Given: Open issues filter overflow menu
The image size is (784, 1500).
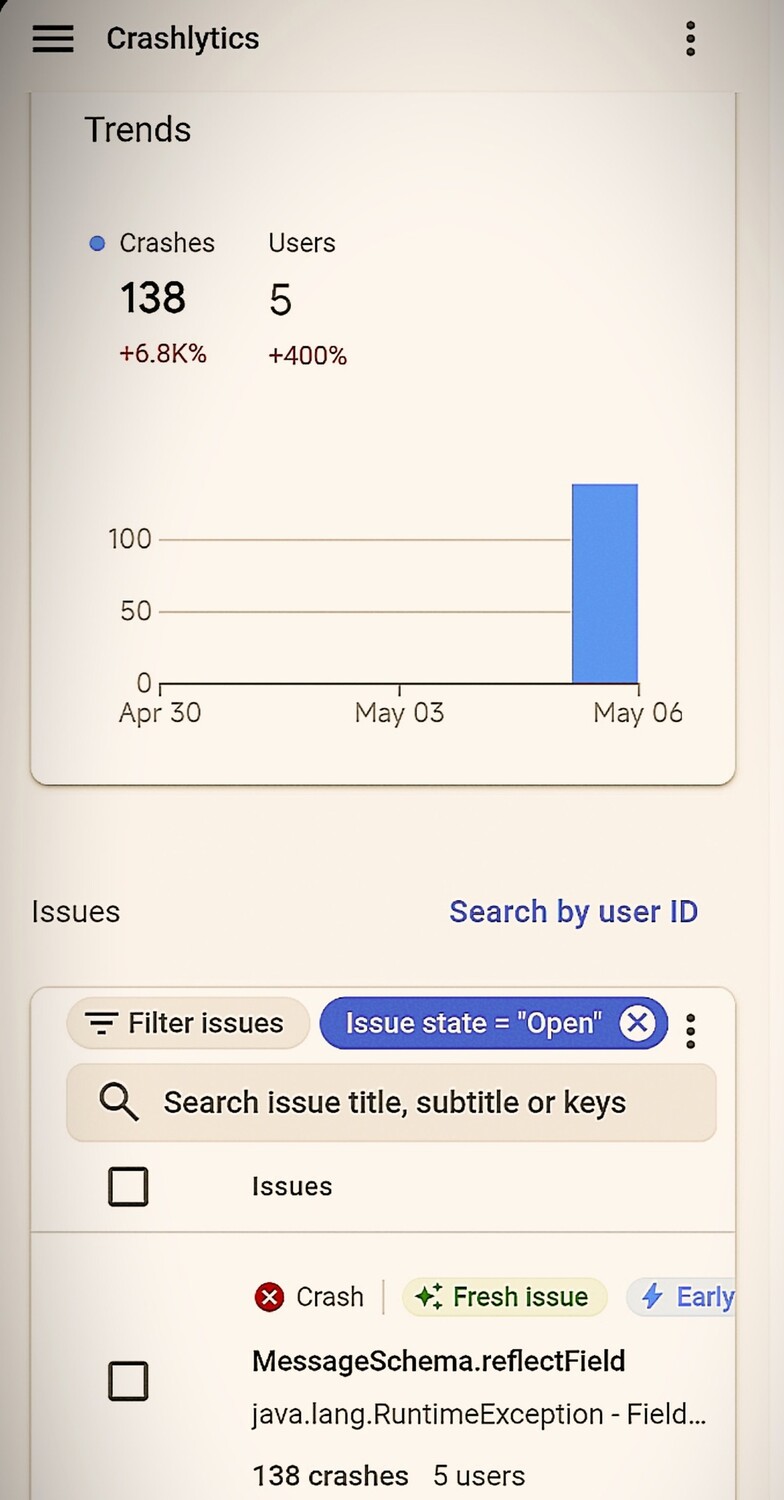Looking at the screenshot, I should 690,1030.
